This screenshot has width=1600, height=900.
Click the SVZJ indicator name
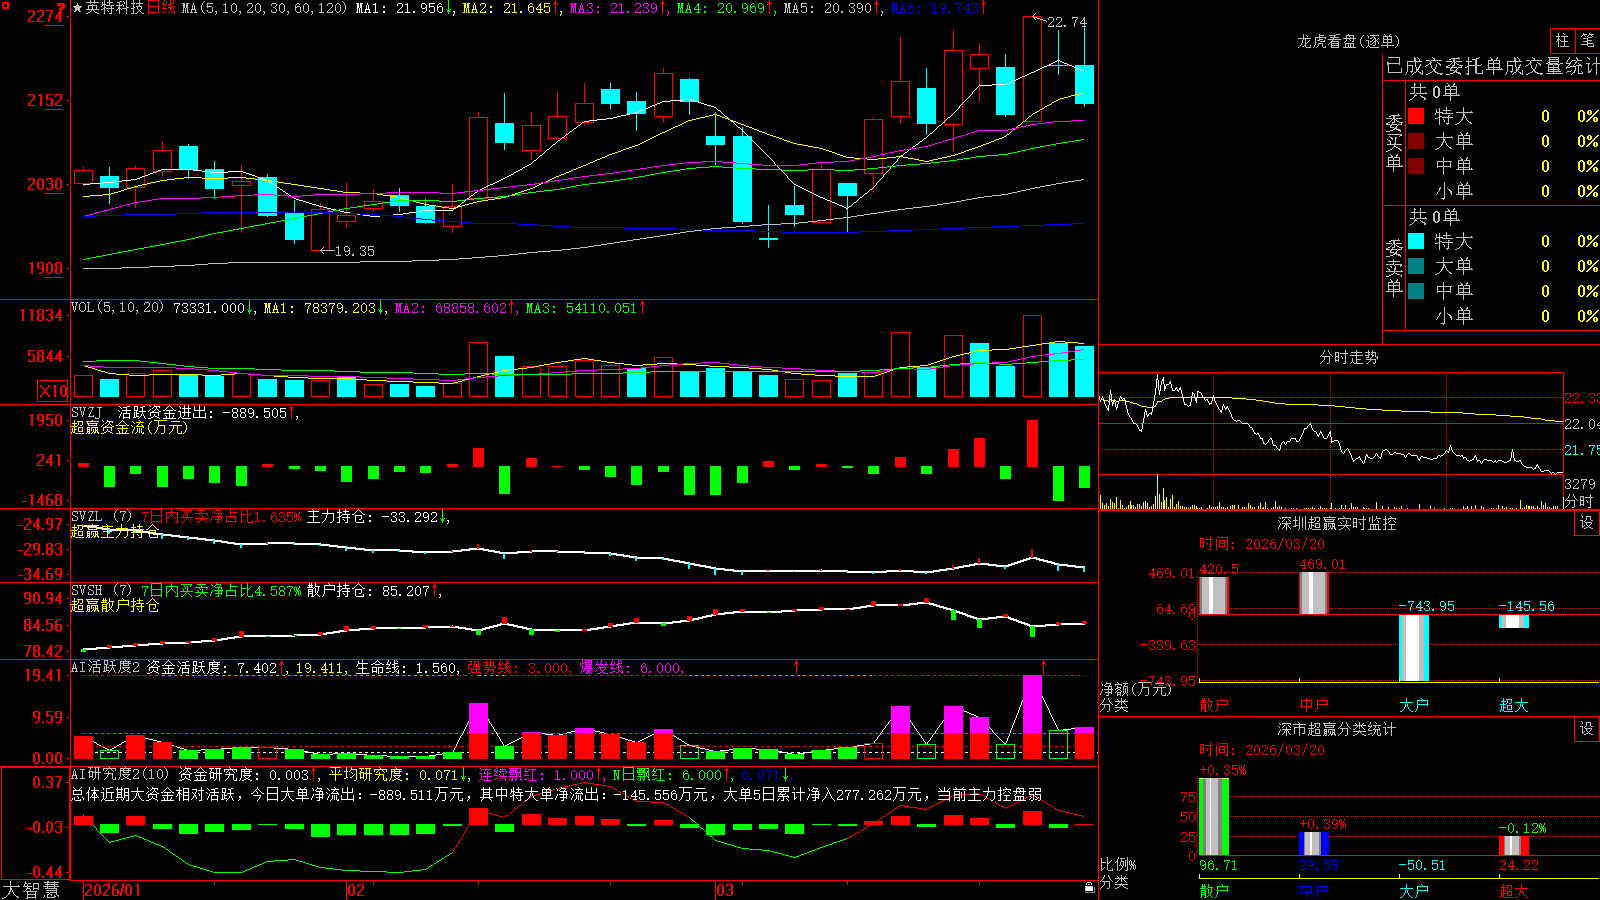[x=87, y=412]
